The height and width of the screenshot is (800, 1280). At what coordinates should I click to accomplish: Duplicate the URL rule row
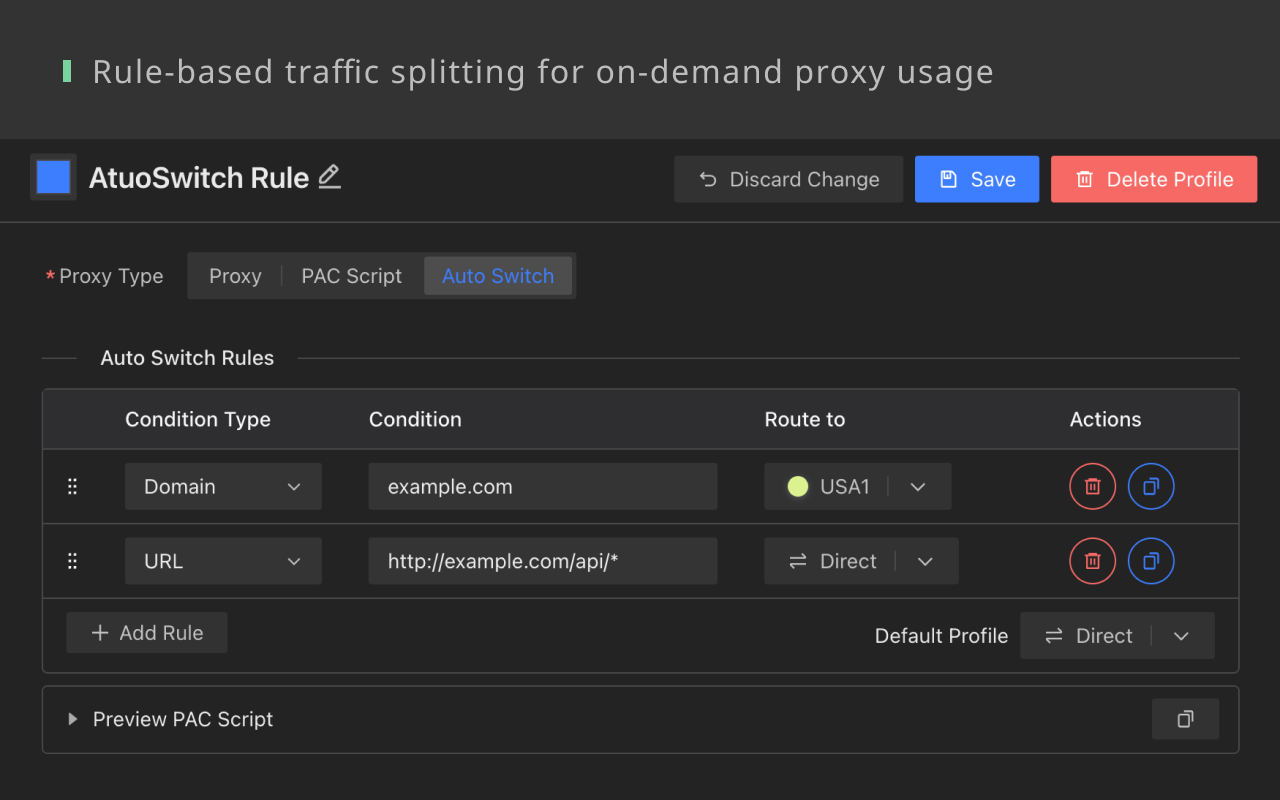[x=1151, y=561]
